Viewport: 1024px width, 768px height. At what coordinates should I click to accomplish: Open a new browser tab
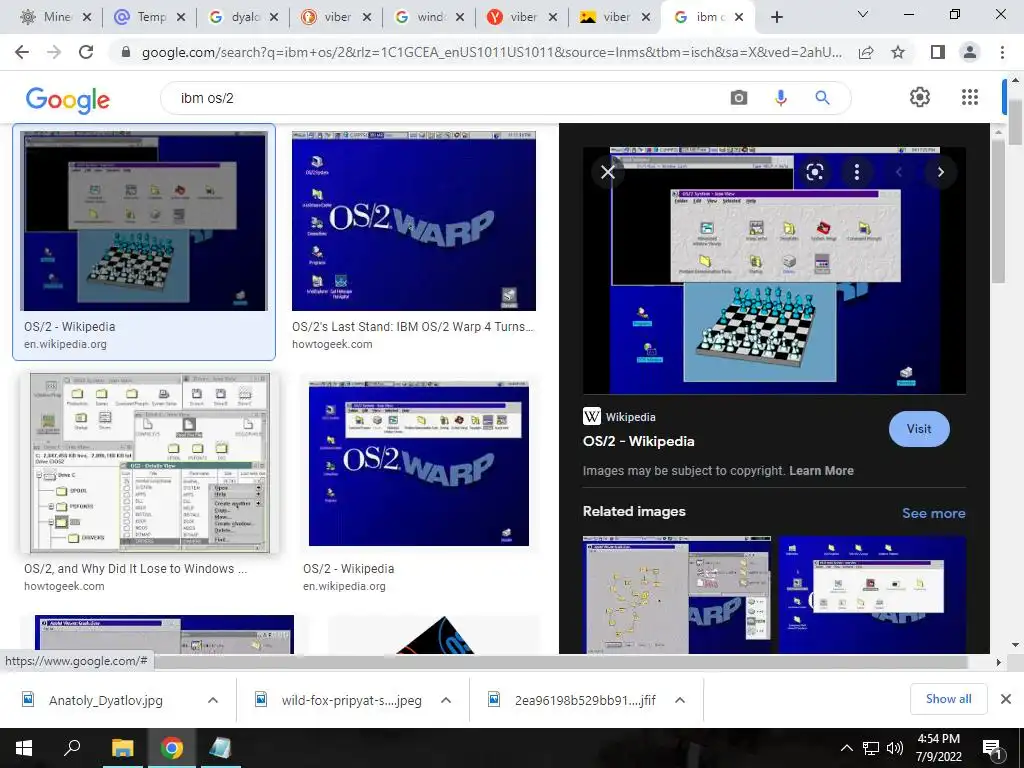[x=776, y=18]
